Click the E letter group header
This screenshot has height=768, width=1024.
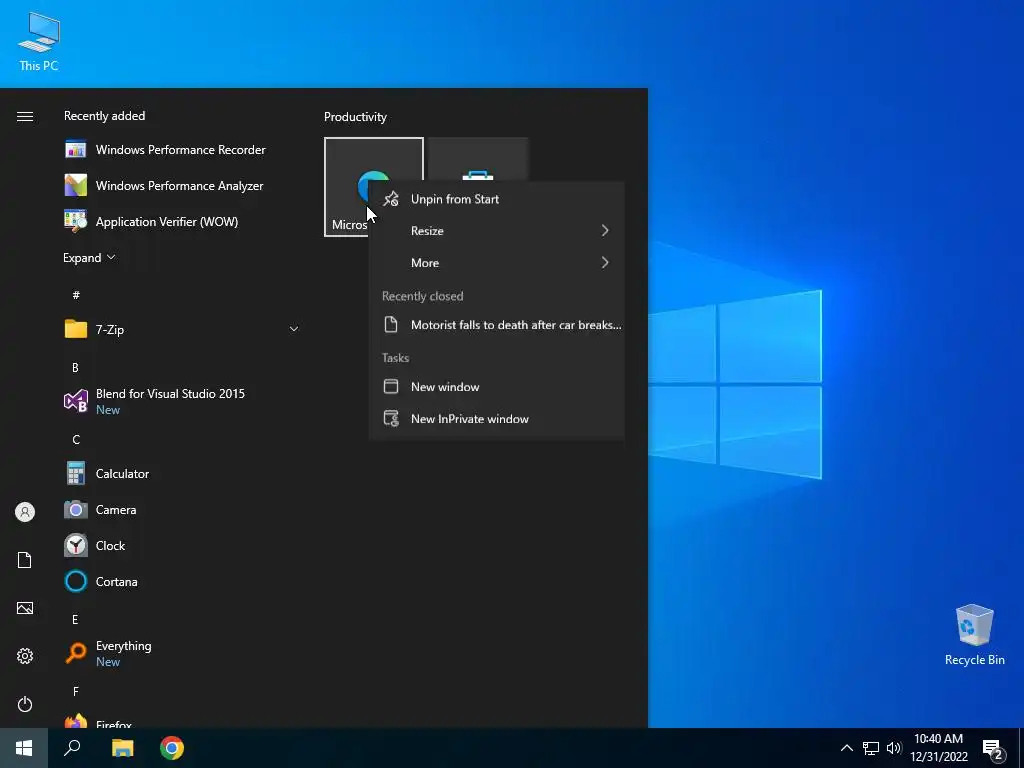75,619
